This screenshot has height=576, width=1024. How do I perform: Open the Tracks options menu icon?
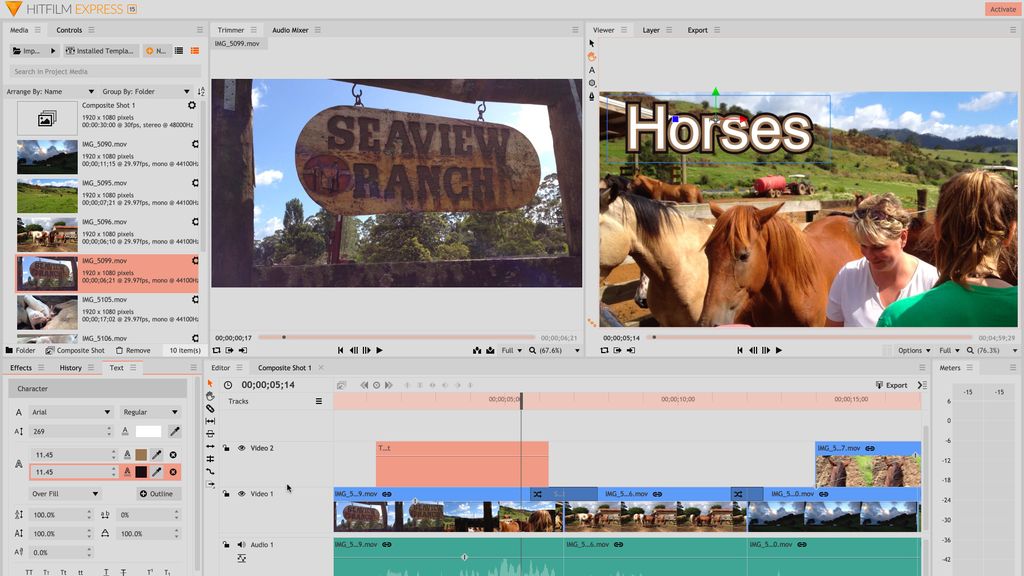coord(319,401)
